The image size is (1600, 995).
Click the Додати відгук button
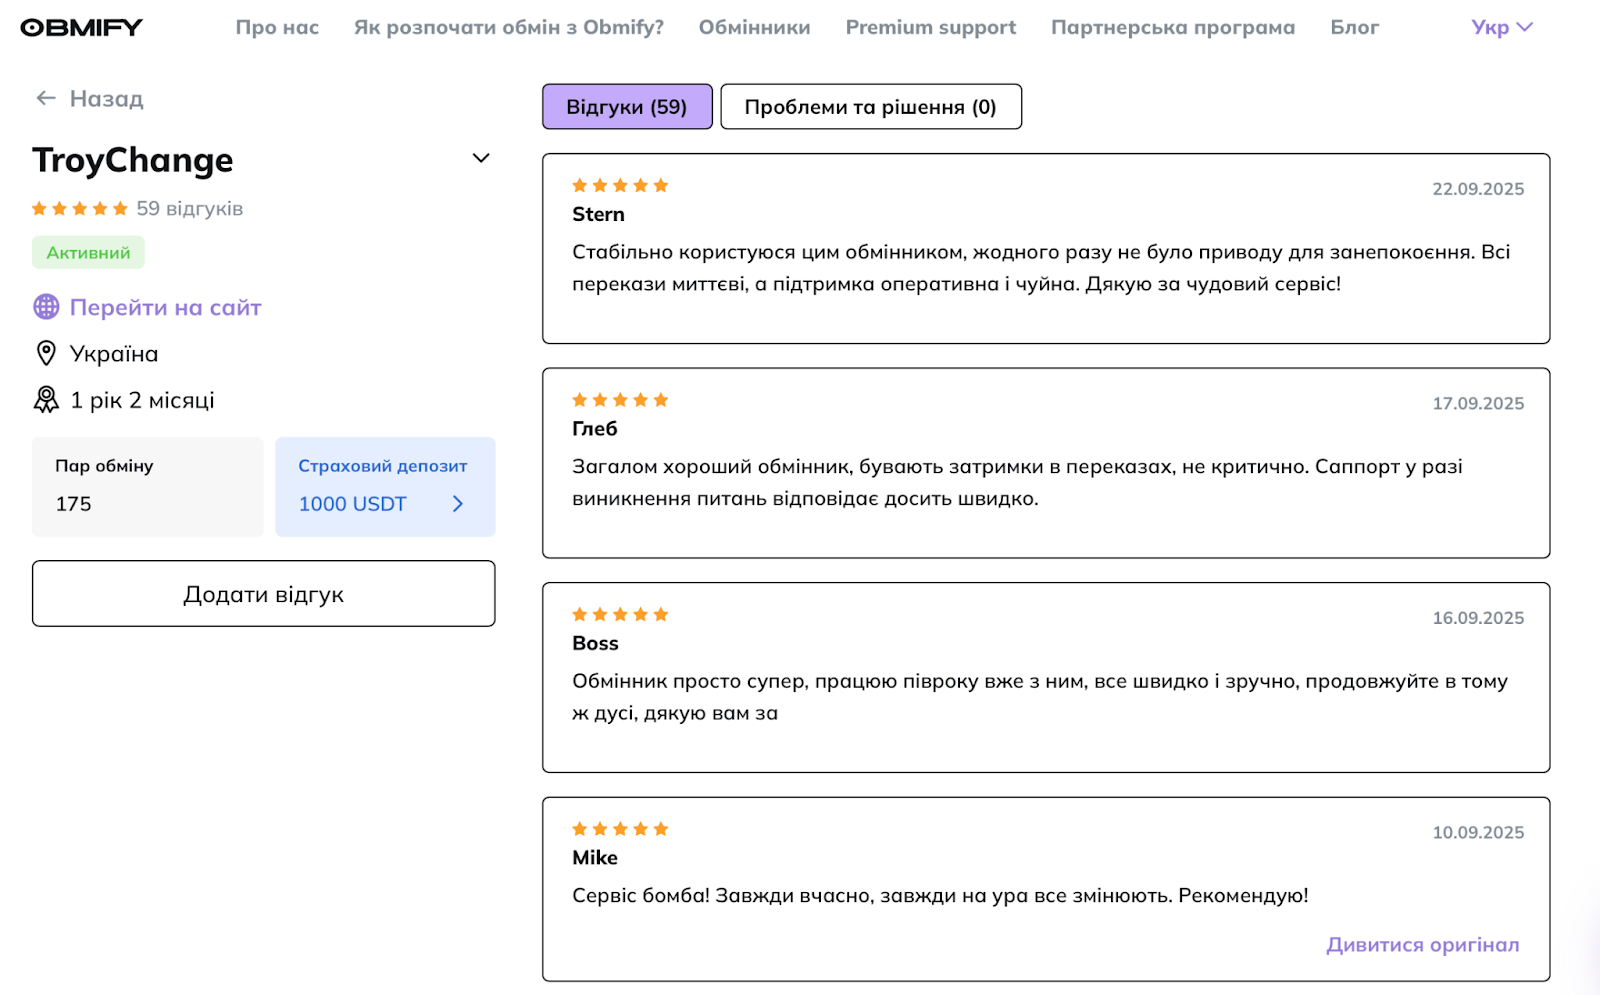263,594
